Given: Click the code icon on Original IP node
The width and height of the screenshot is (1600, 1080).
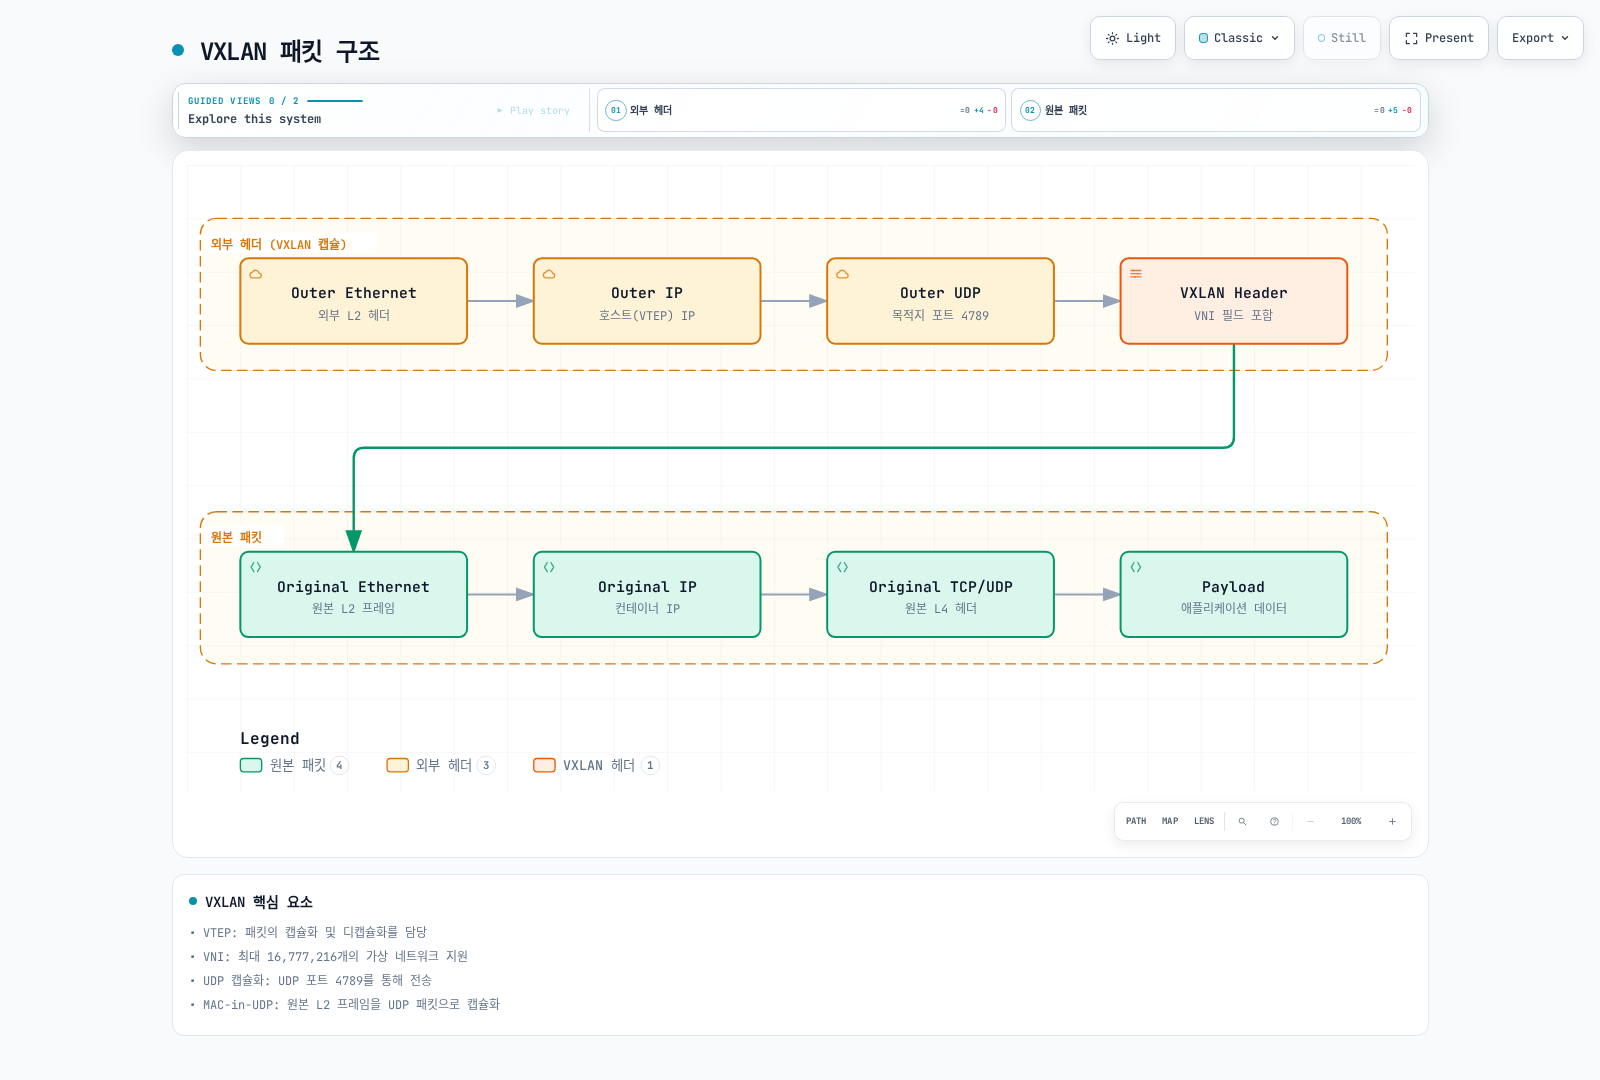Looking at the screenshot, I should coord(549,567).
